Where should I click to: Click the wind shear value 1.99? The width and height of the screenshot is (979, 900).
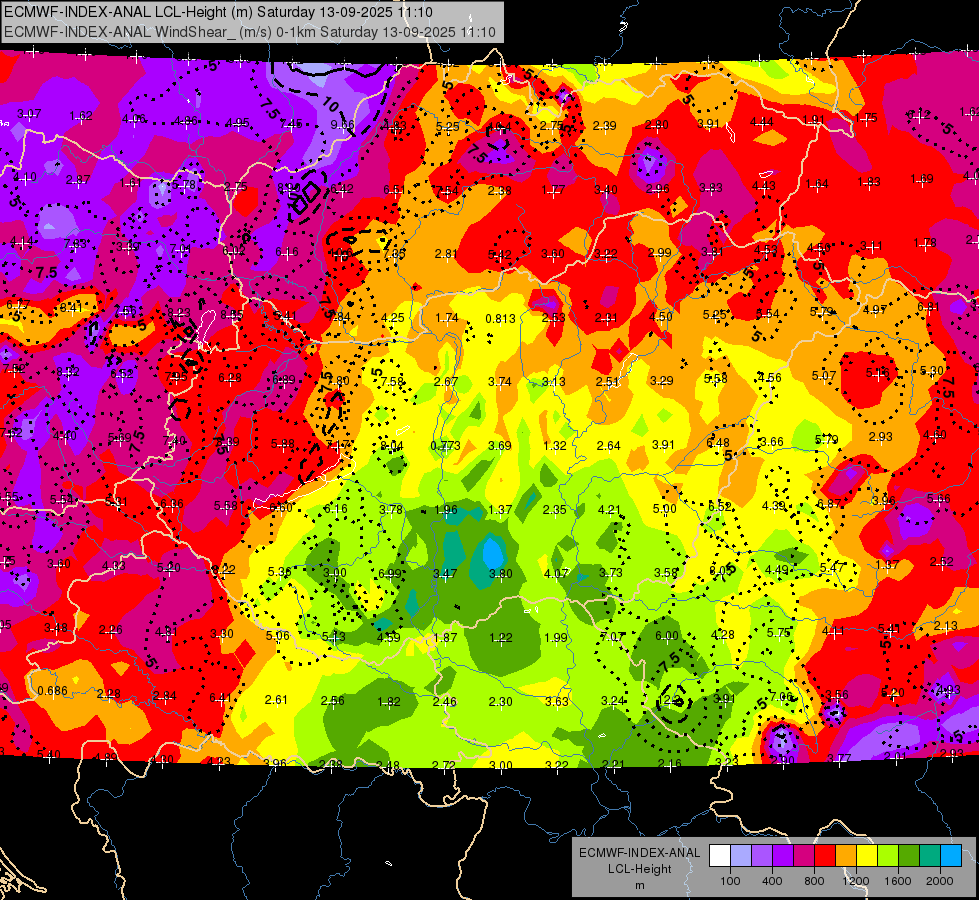click(x=556, y=638)
